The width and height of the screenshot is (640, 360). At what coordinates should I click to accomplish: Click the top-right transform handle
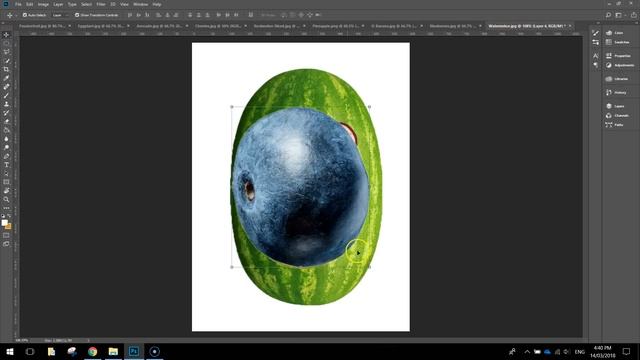(369, 107)
